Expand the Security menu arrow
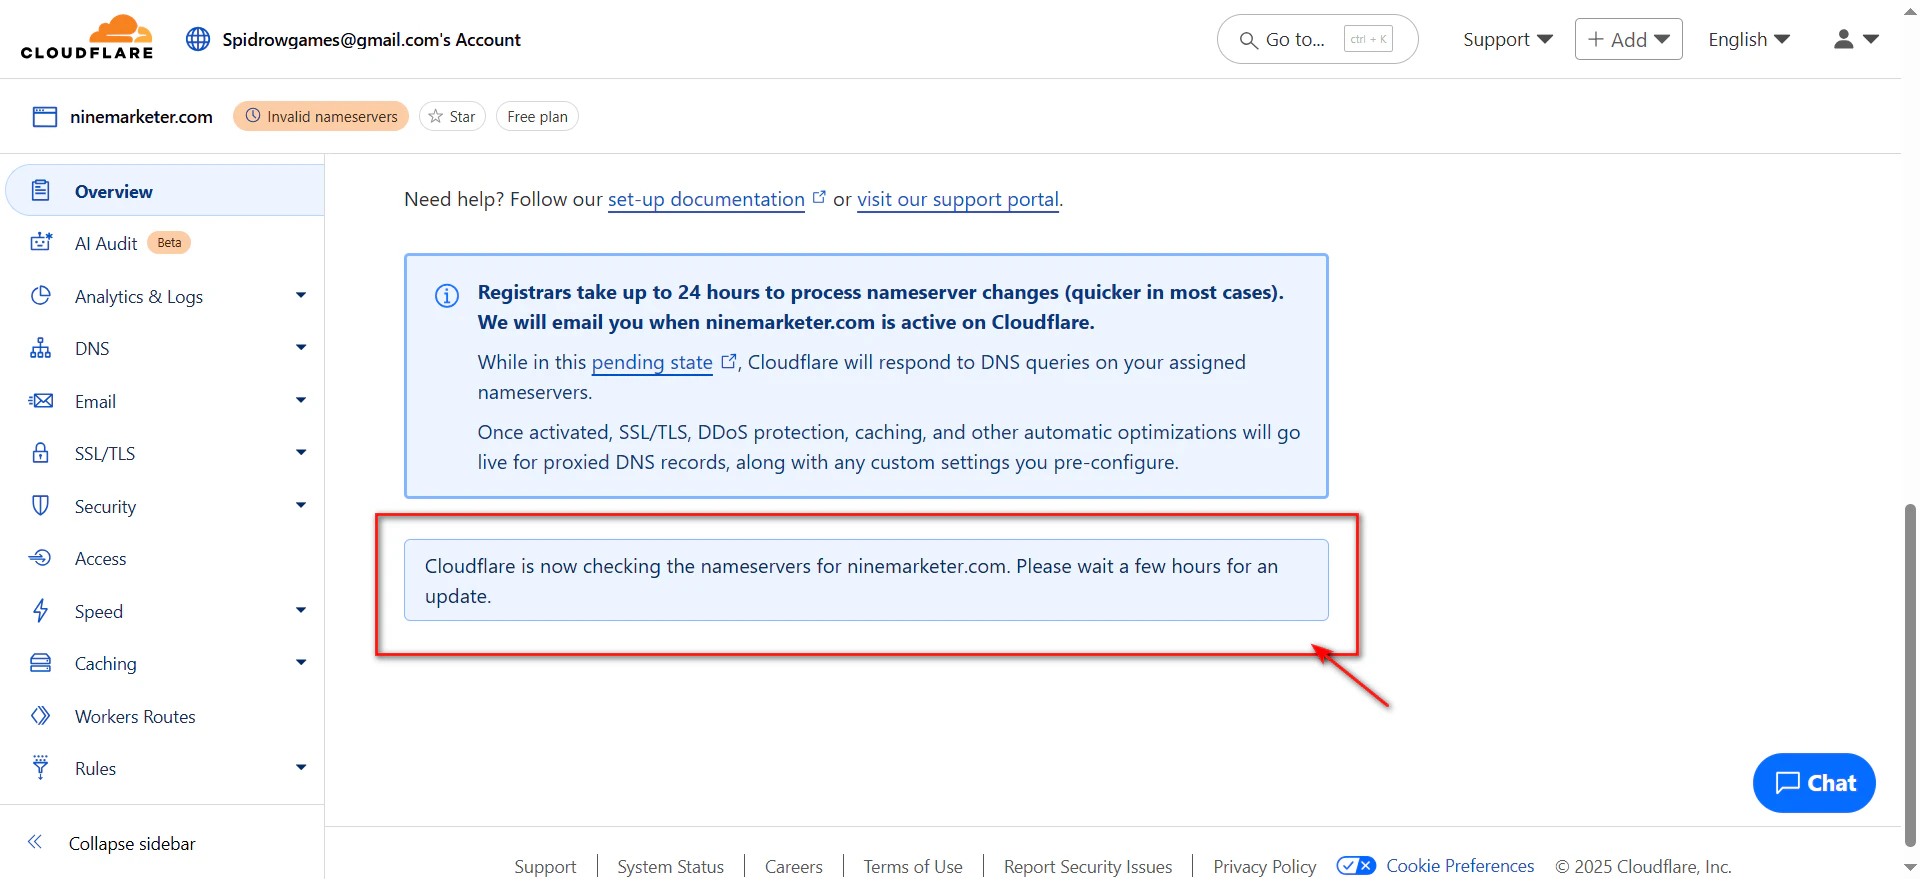The height and width of the screenshot is (879, 1920). (301, 505)
